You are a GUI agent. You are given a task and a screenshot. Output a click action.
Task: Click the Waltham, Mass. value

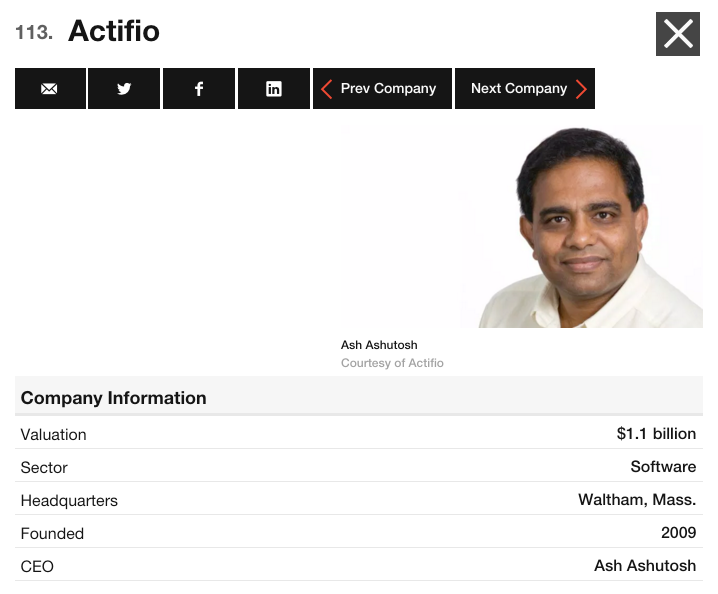[637, 500]
